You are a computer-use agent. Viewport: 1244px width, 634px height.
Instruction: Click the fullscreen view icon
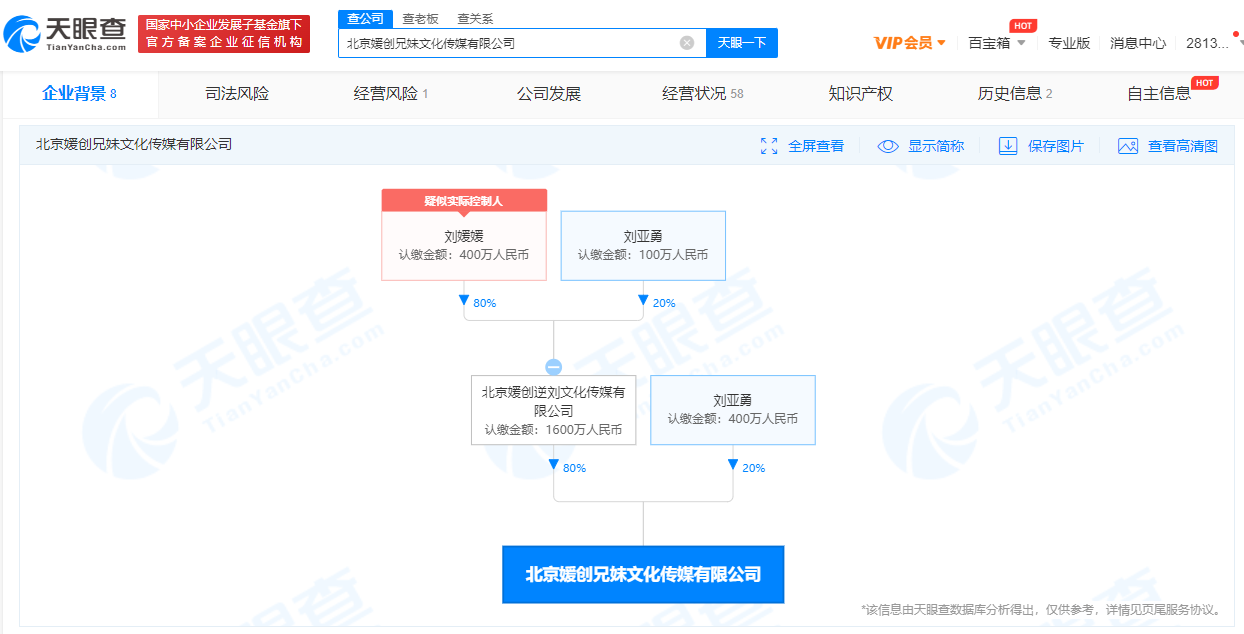coord(769,146)
